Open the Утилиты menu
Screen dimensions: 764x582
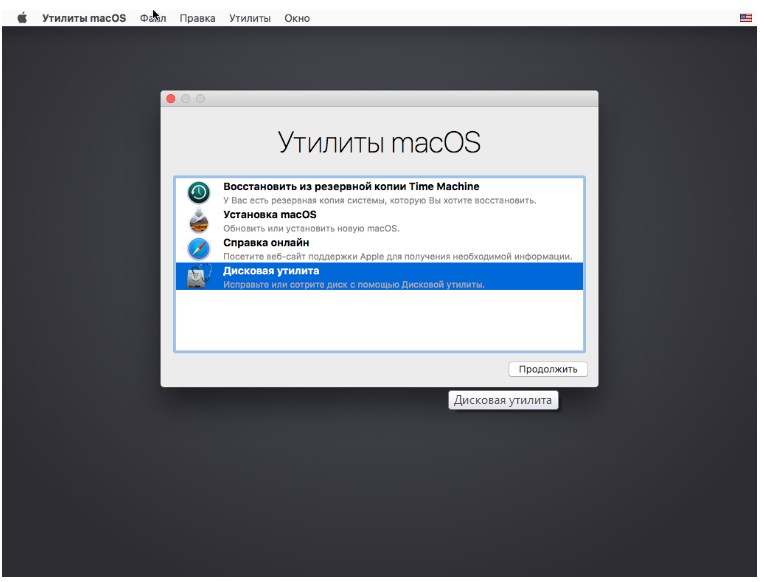[250, 18]
